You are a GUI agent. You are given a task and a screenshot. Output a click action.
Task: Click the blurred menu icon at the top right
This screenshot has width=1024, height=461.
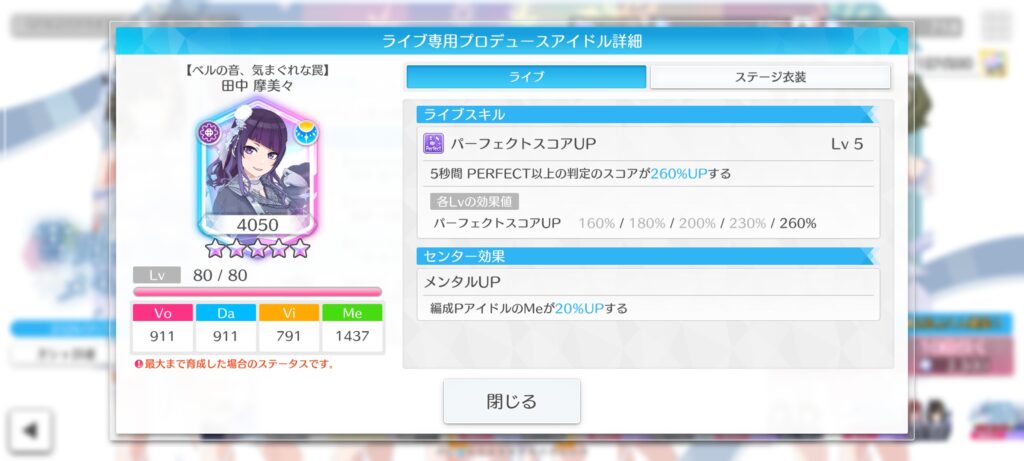coord(997,25)
